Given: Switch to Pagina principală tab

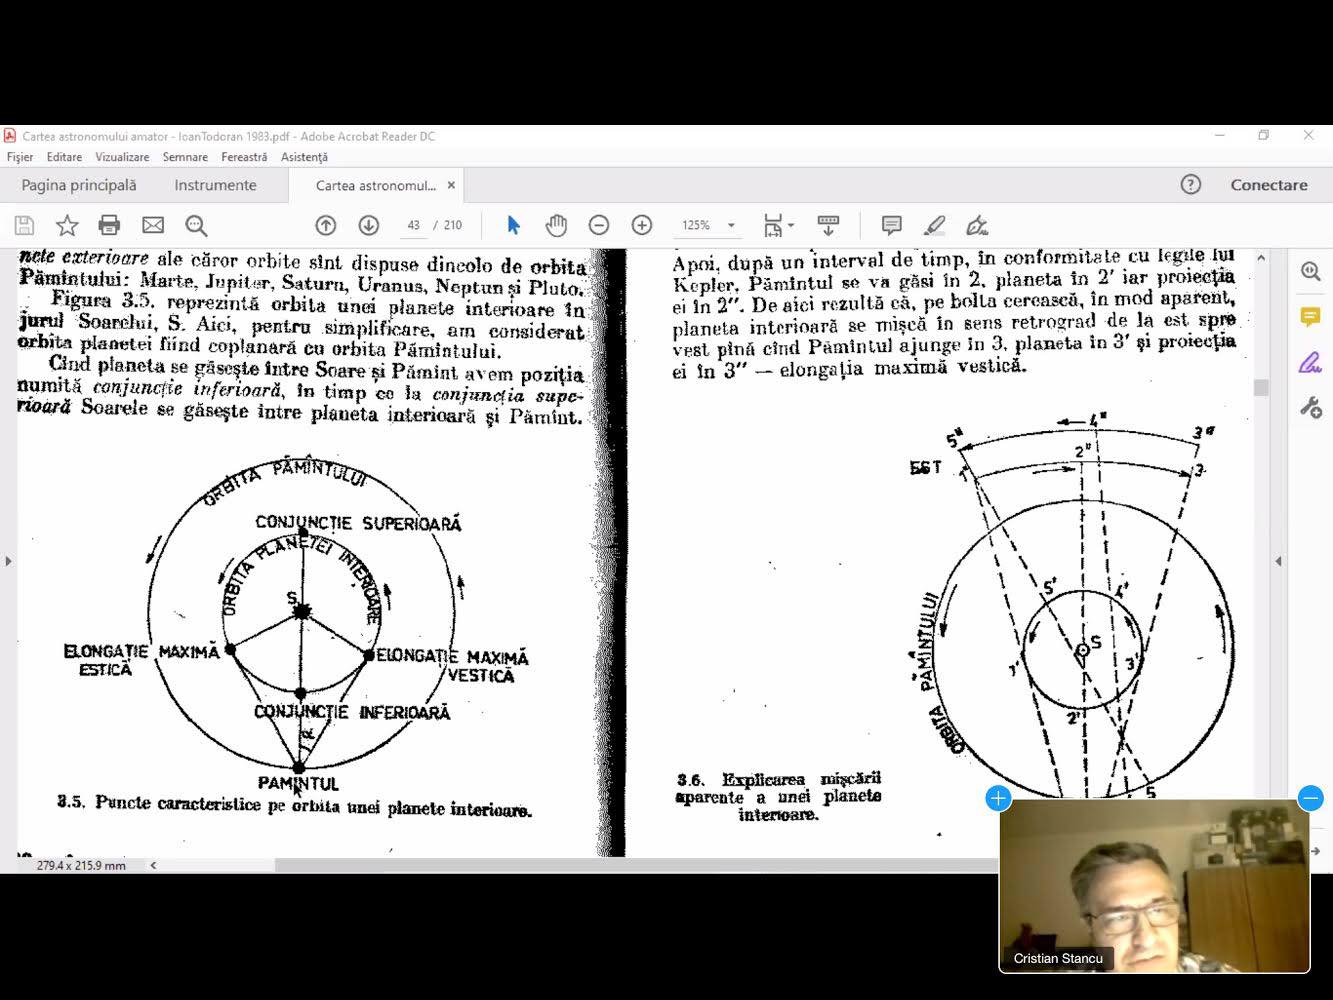Looking at the screenshot, I should click(x=79, y=185).
